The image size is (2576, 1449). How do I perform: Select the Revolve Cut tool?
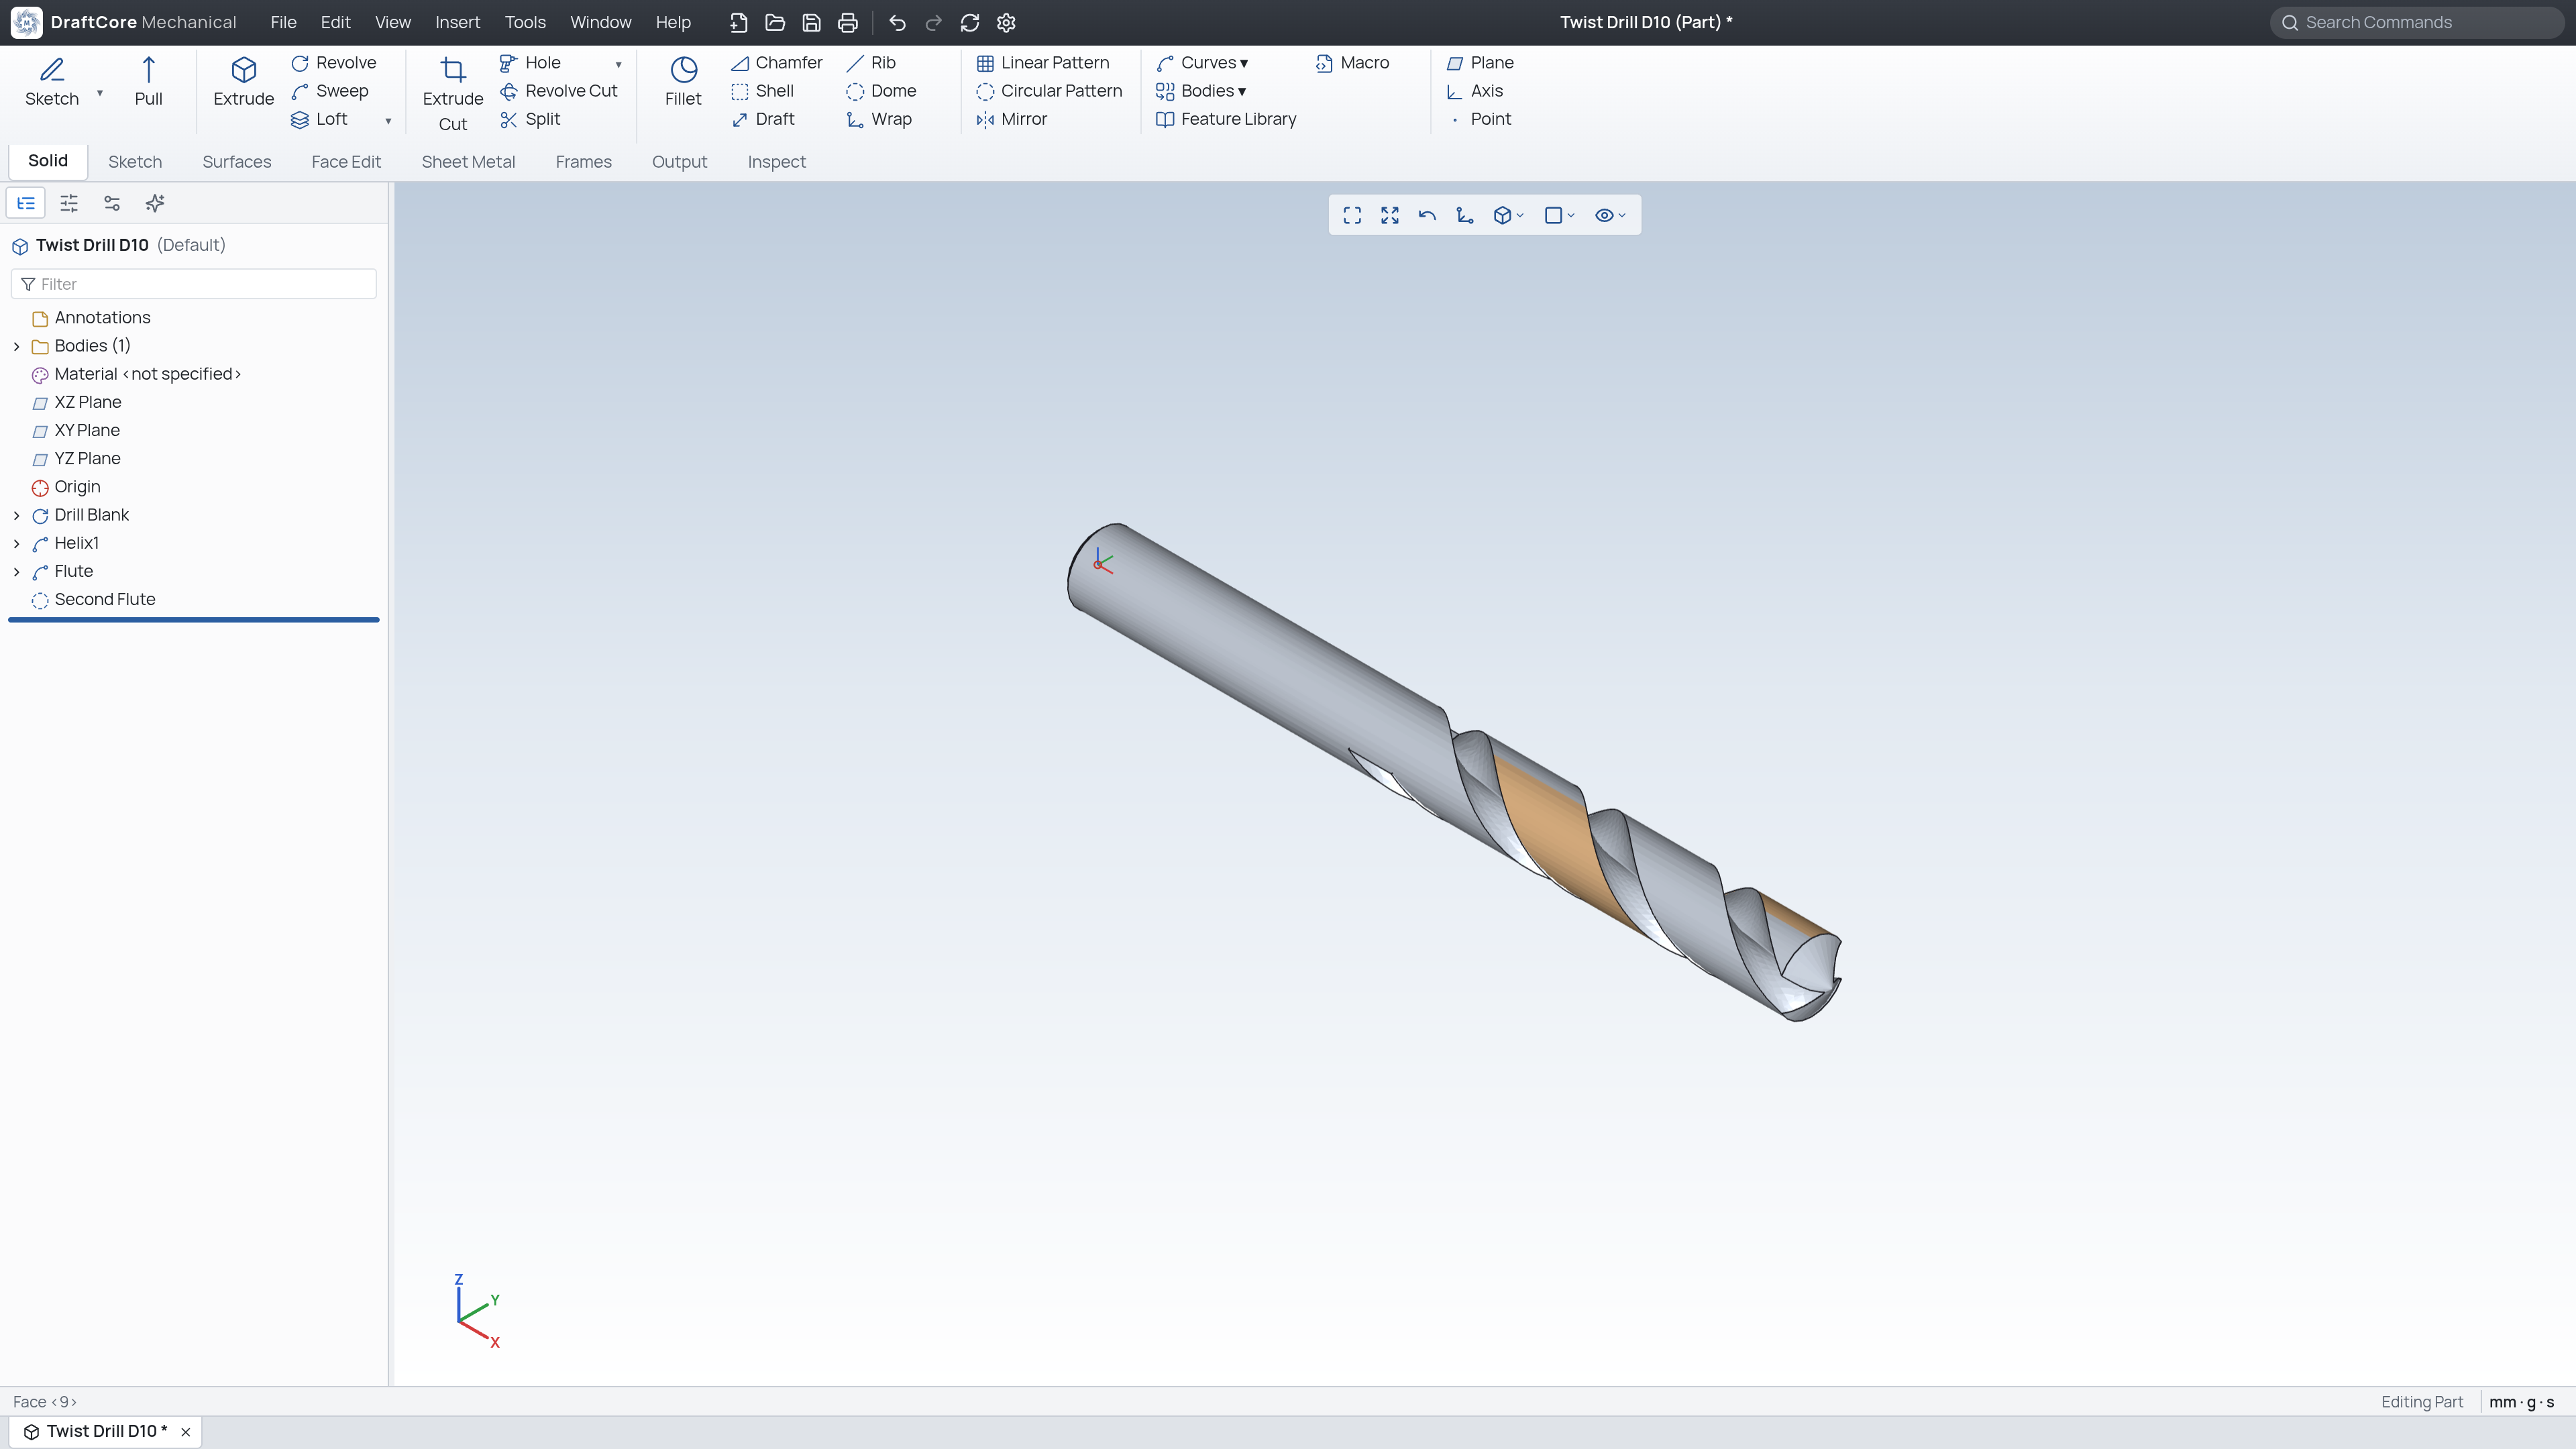click(x=559, y=91)
